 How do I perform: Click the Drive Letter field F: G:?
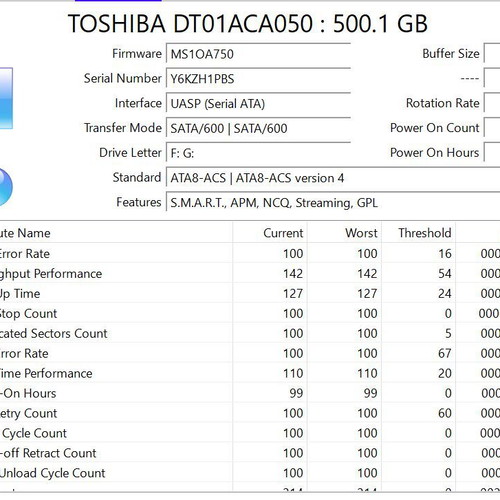(x=258, y=153)
